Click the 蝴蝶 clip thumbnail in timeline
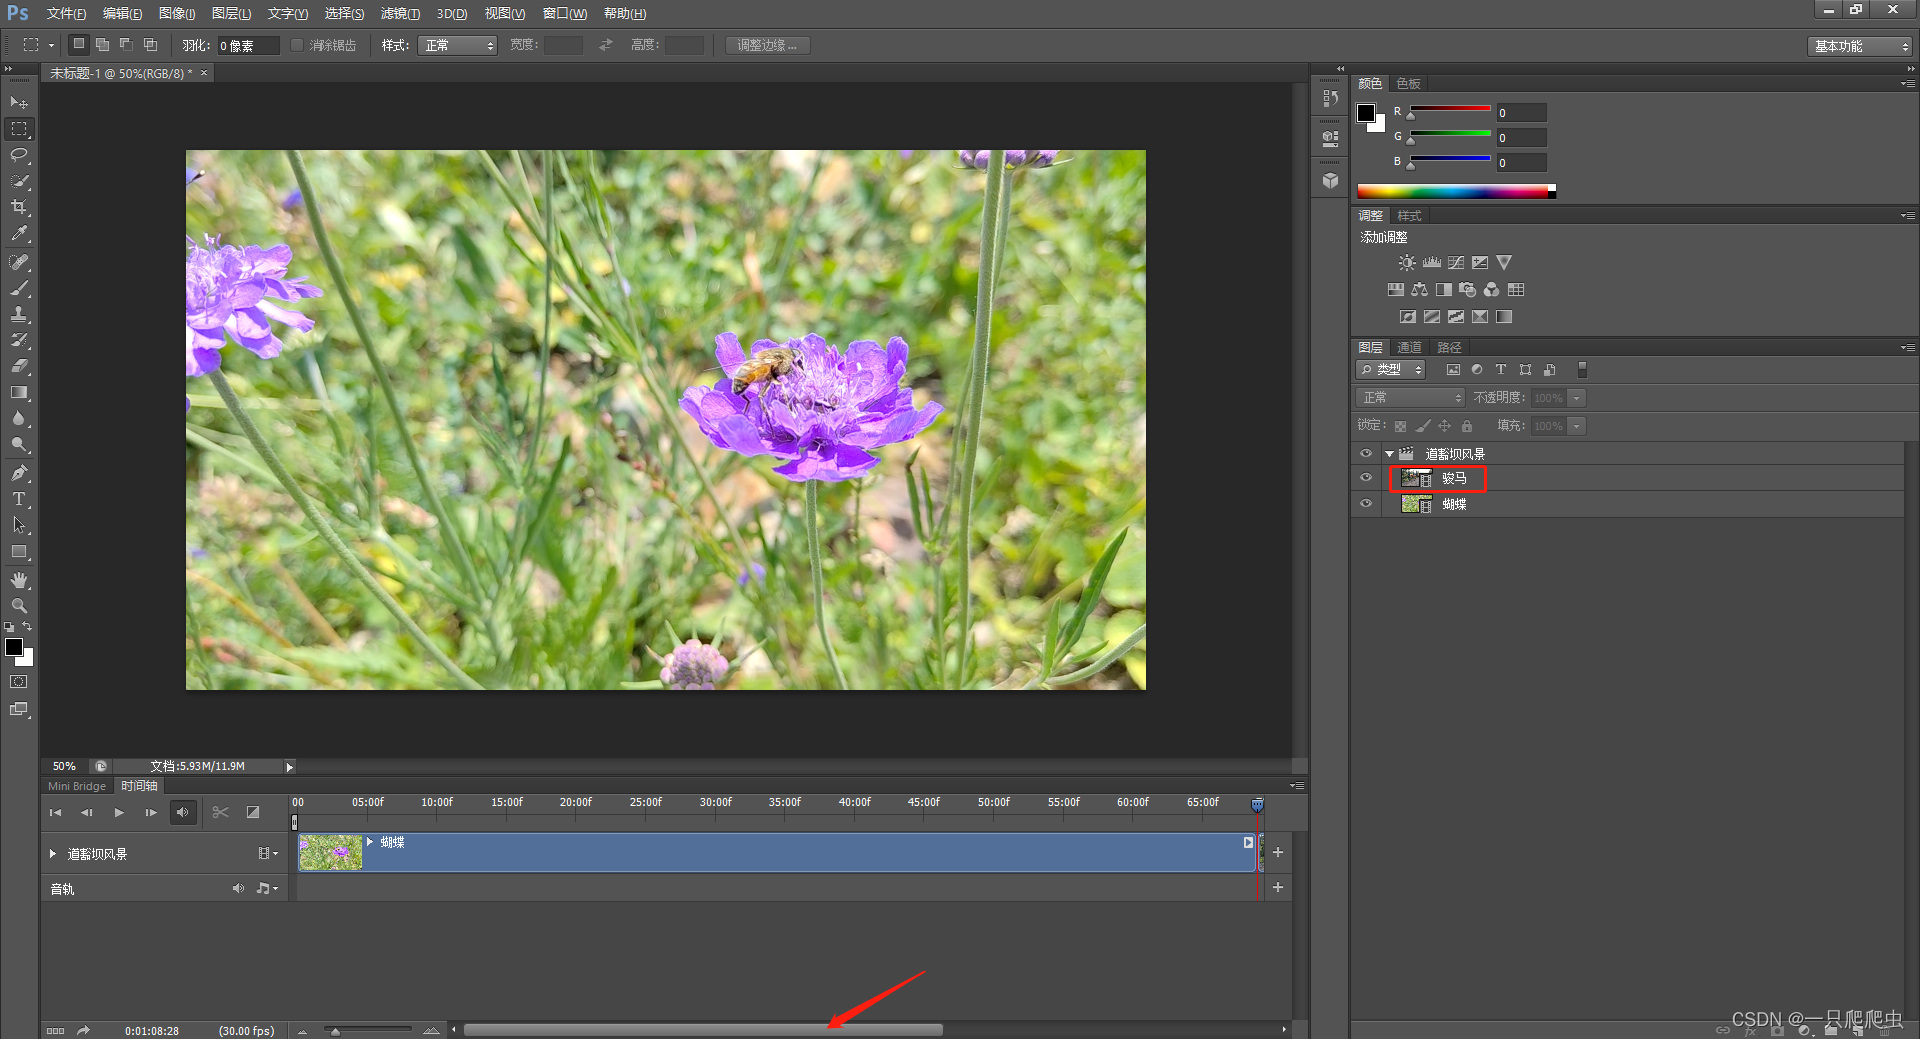This screenshot has width=1920, height=1039. (x=331, y=852)
